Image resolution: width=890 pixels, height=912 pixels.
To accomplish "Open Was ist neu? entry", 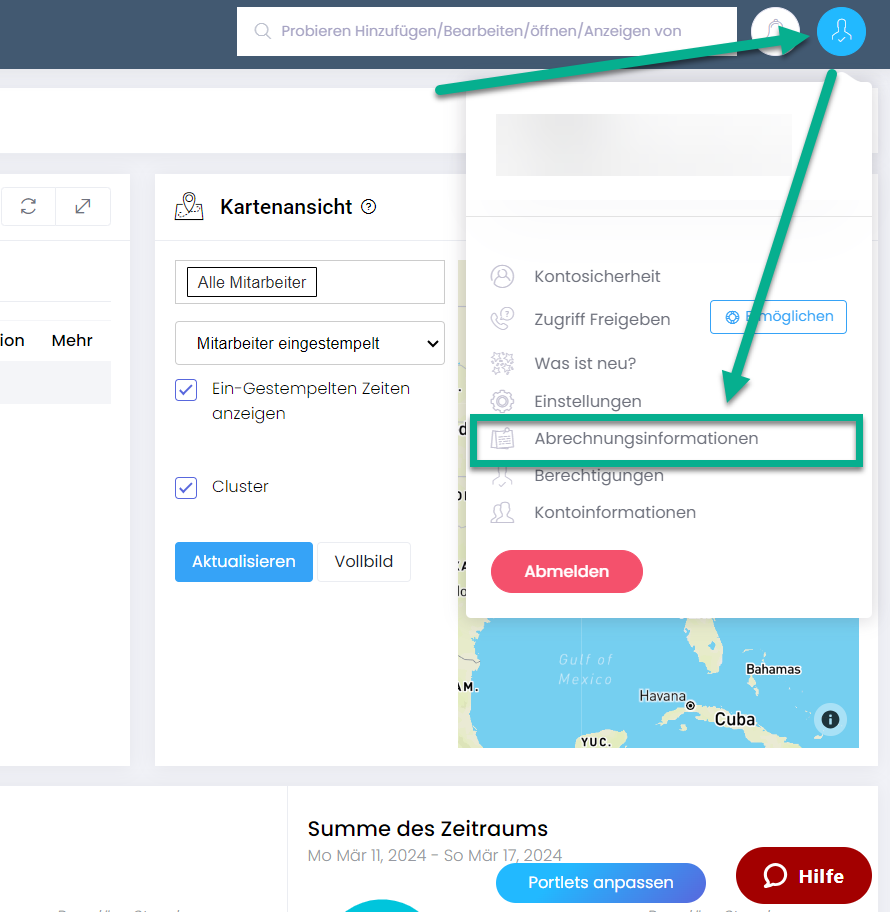I will click(585, 363).
